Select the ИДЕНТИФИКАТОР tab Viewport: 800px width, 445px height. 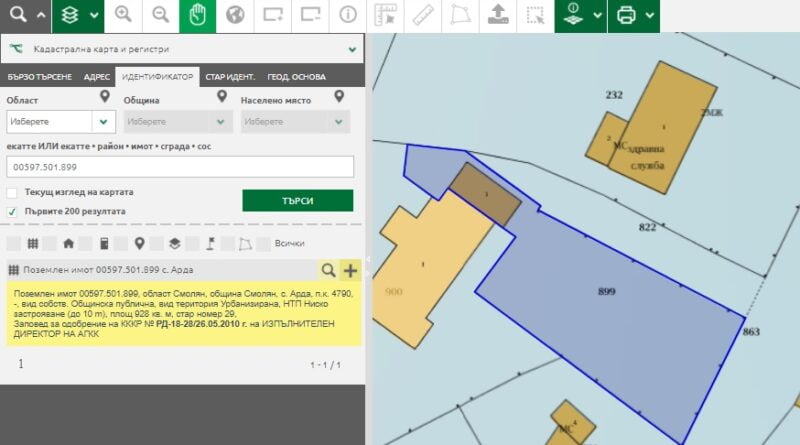[157, 77]
